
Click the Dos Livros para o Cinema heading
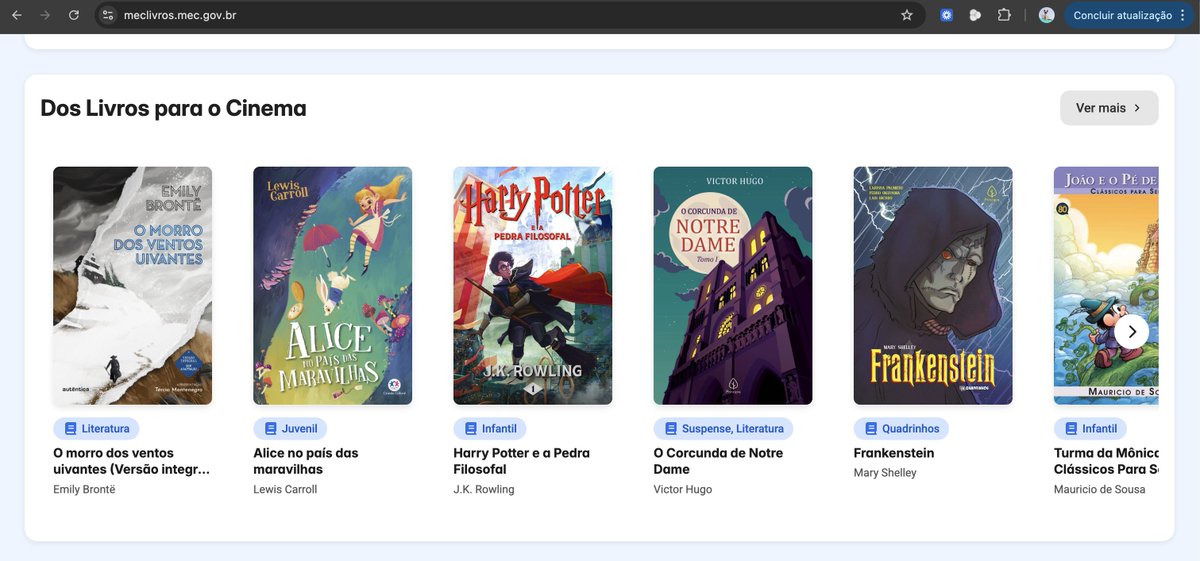173,108
